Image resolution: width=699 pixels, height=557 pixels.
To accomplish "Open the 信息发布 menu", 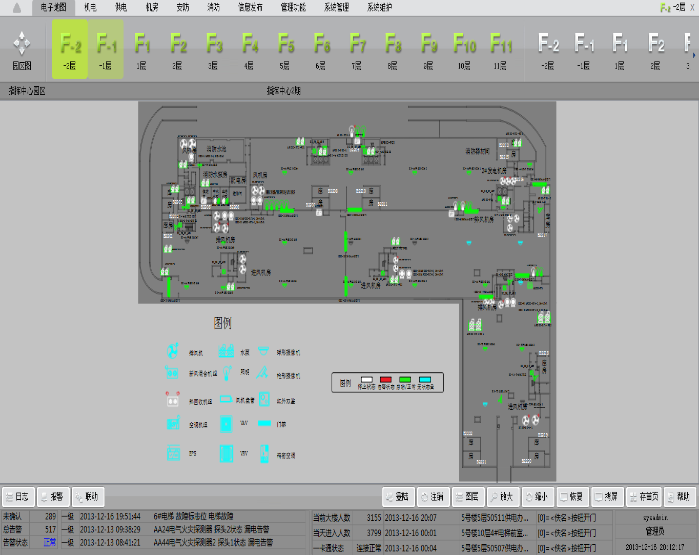I will [250, 8].
